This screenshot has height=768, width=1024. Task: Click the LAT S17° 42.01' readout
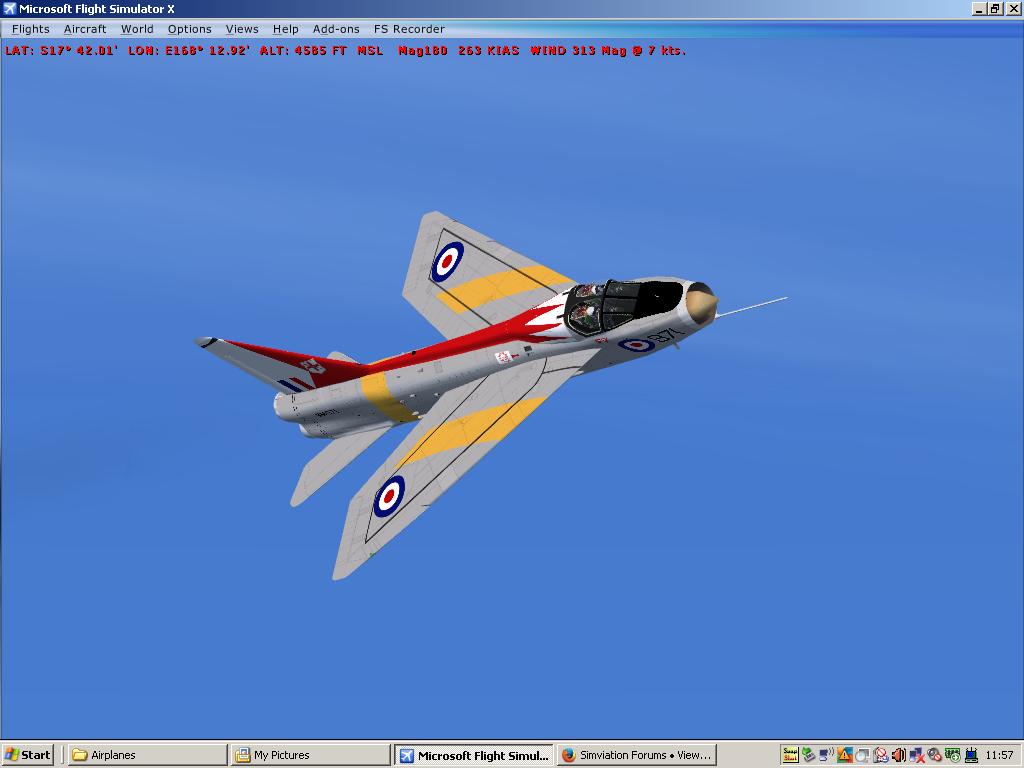click(61, 50)
